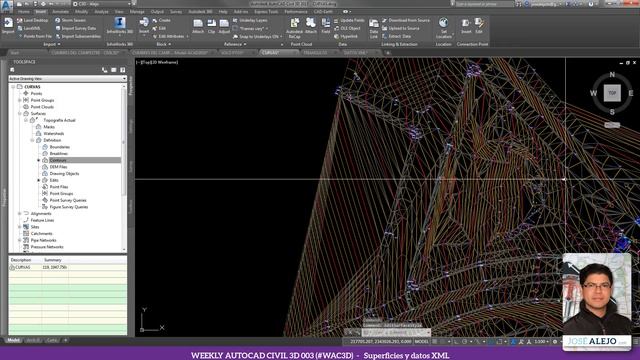Image resolution: width=640 pixels, height=360 pixels.
Task: Switch to the Model layout tab
Action: point(13,340)
